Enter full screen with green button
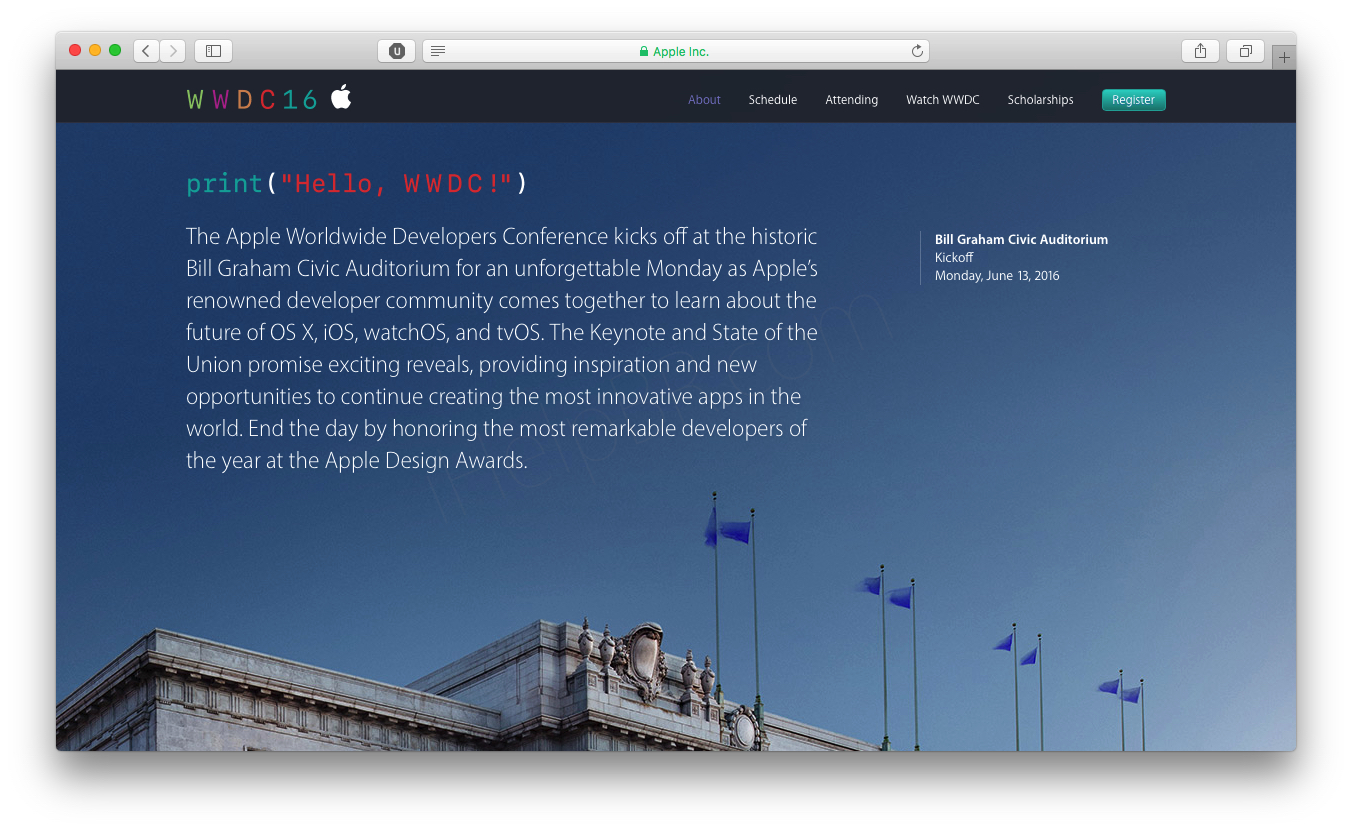This screenshot has width=1352, height=831. 115,50
